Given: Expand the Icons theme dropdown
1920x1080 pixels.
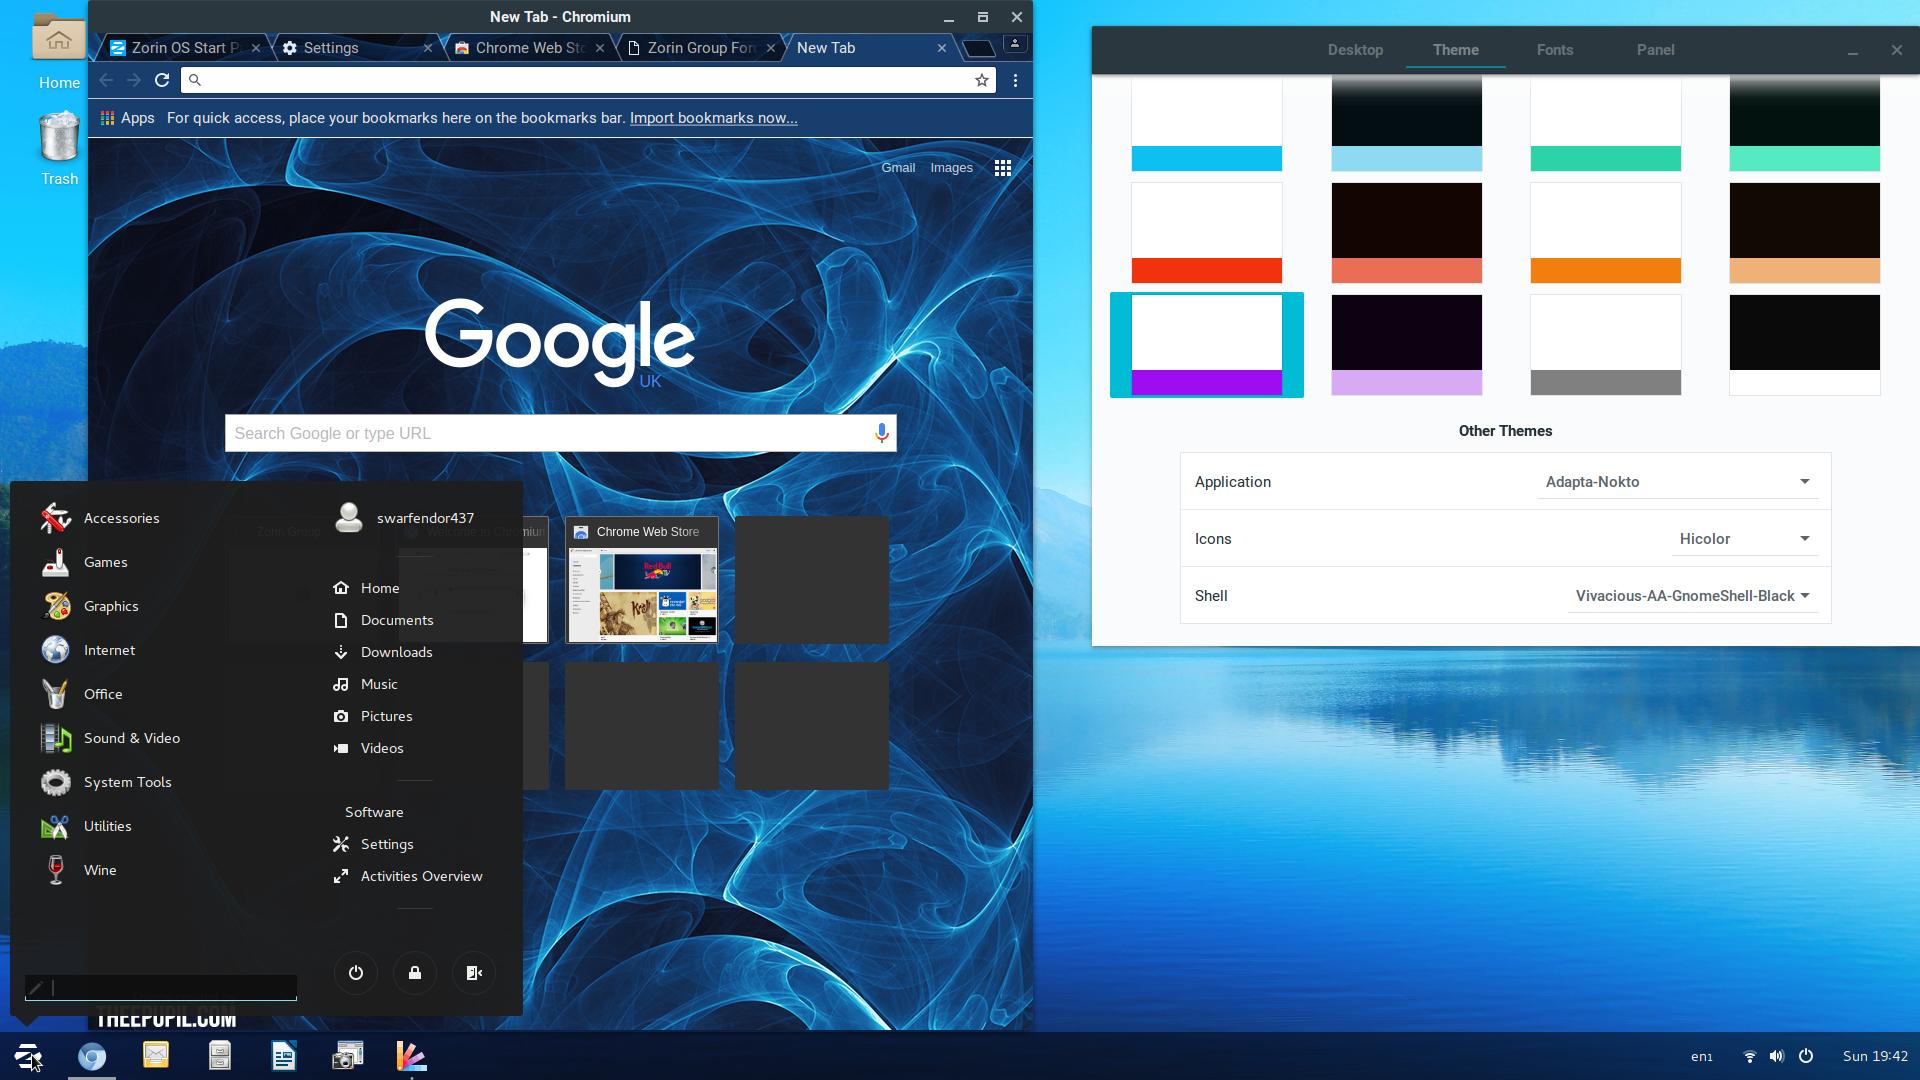Looking at the screenshot, I should pyautogui.click(x=1744, y=539).
